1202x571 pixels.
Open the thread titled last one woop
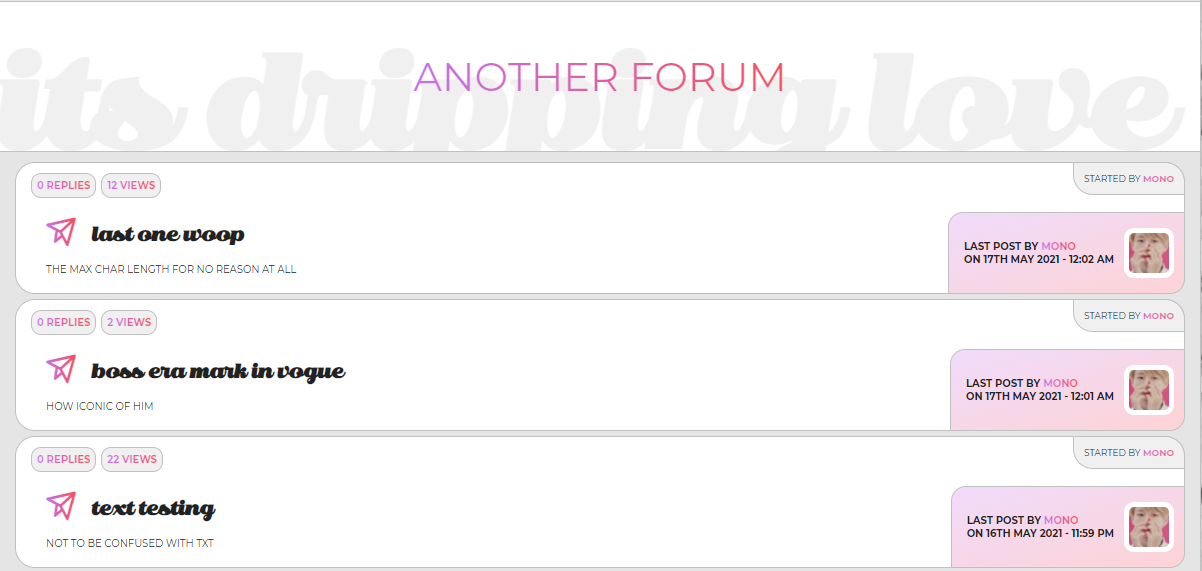168,235
